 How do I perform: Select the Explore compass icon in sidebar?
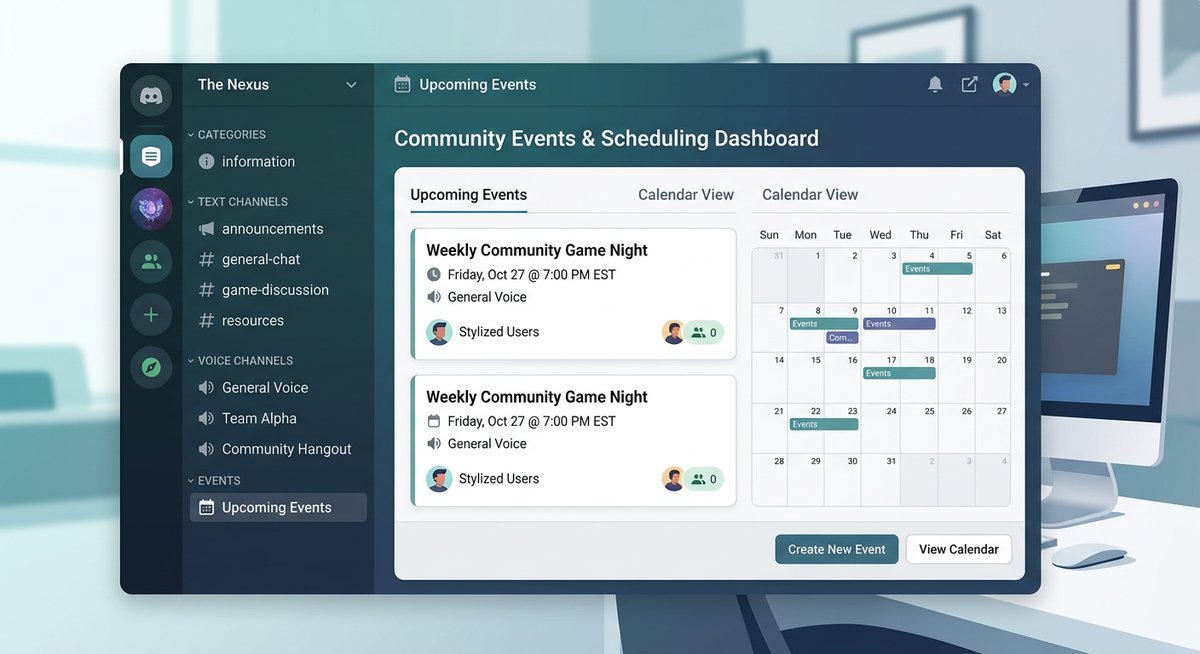click(151, 368)
